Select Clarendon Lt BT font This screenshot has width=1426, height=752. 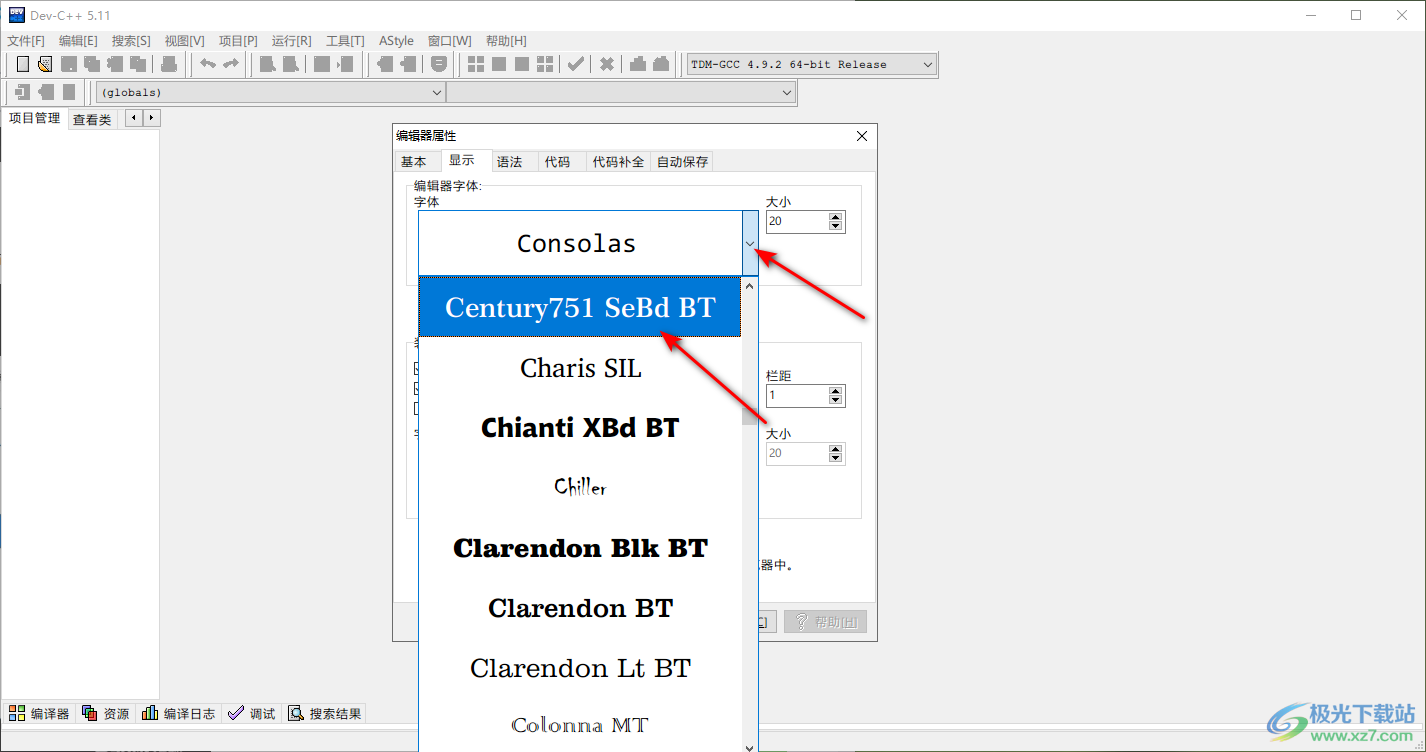pyautogui.click(x=580, y=667)
